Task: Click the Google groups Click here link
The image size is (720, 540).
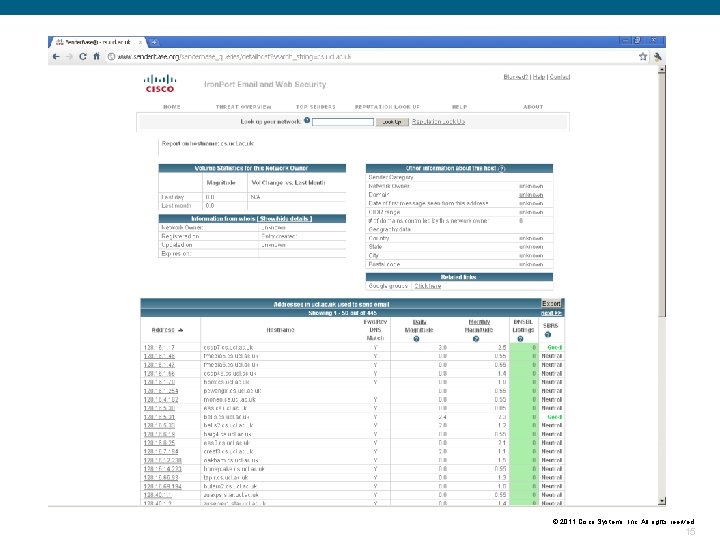Action: [428, 286]
